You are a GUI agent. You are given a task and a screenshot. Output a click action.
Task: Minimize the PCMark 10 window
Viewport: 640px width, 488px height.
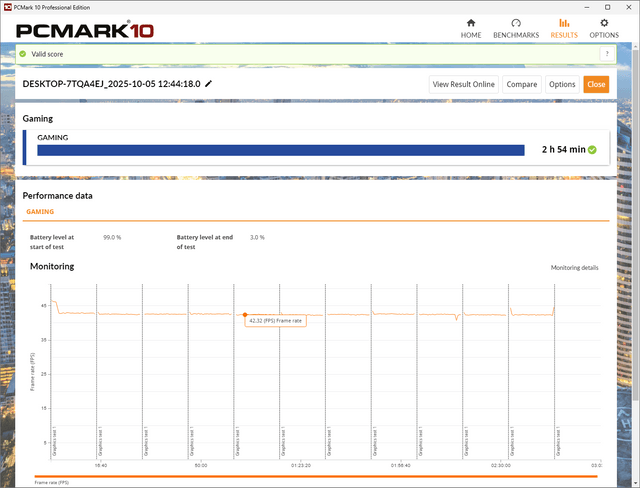(x=587, y=7)
